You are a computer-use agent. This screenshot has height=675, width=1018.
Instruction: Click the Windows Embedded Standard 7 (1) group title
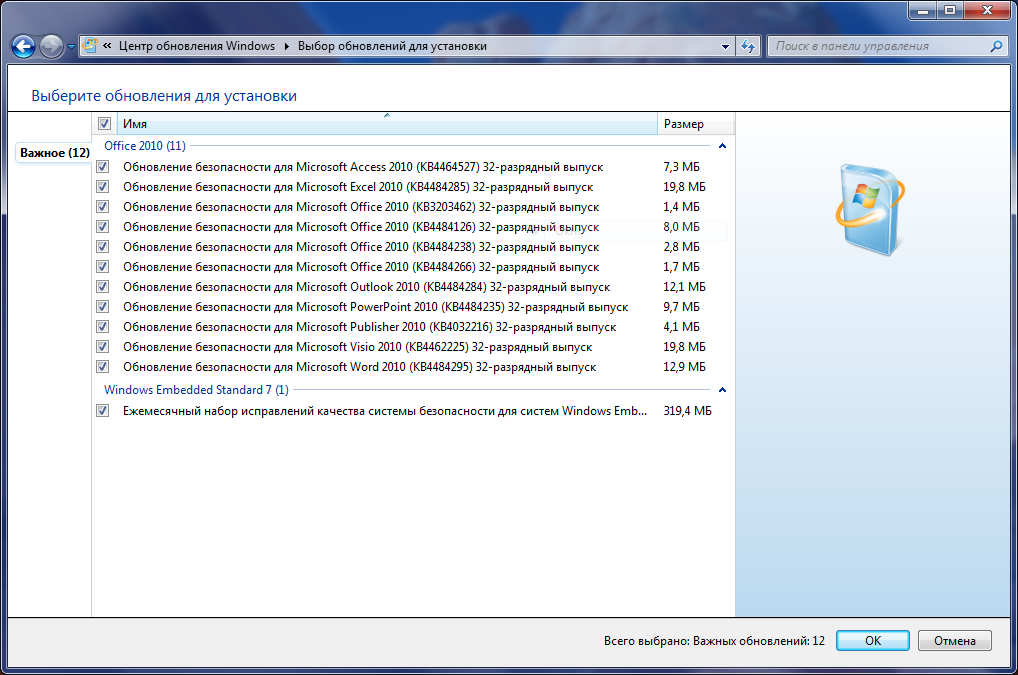pyautogui.click(x=196, y=390)
